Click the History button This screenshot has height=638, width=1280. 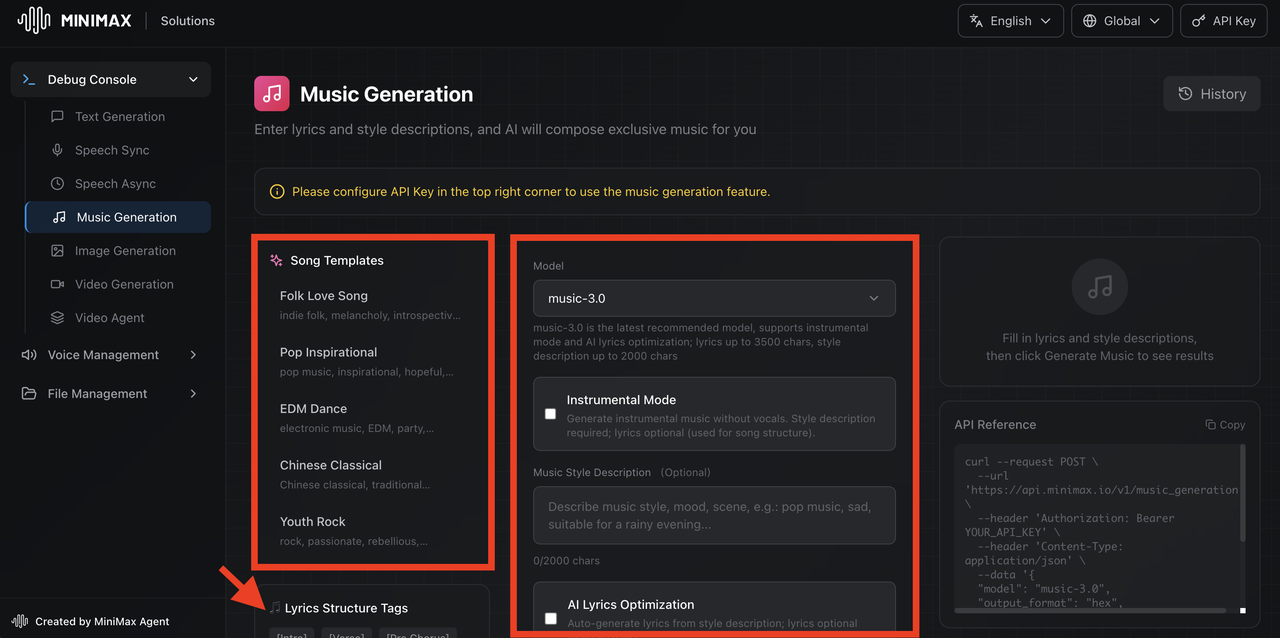click(x=1211, y=94)
